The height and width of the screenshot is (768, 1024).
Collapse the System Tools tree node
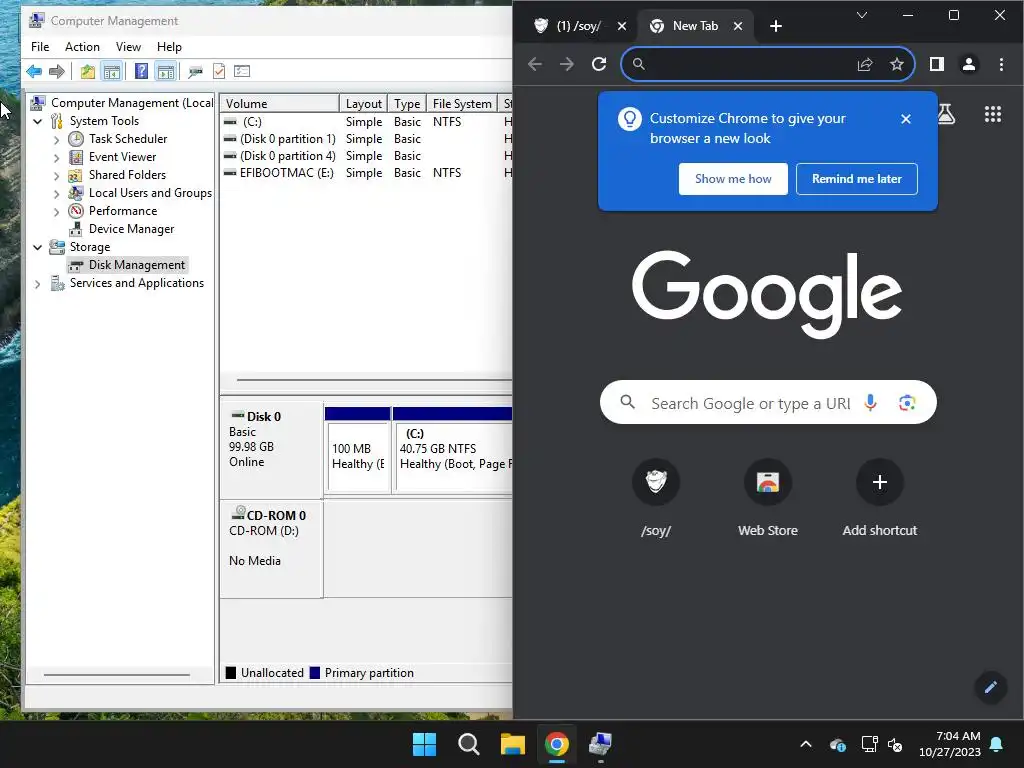[38, 121]
